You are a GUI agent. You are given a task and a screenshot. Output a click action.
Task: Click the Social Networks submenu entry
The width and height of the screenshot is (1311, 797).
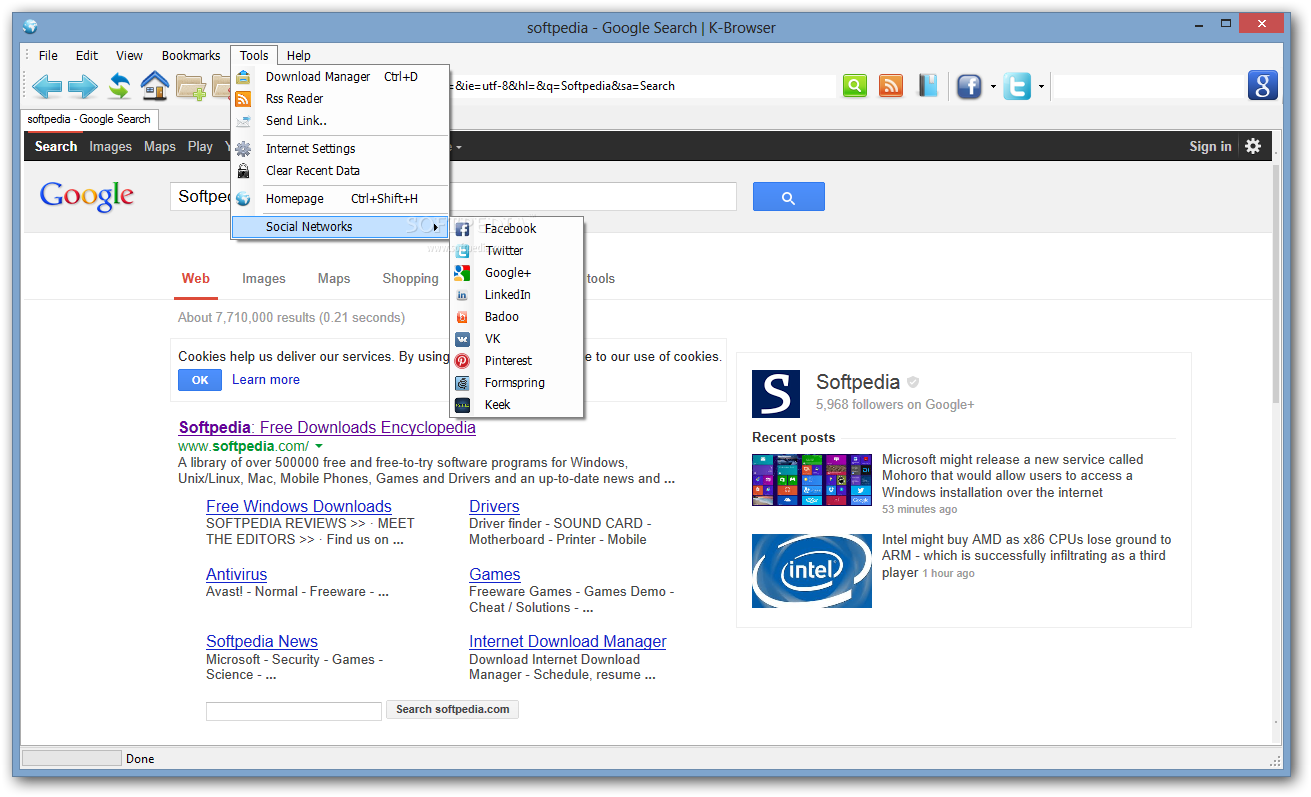point(341,227)
